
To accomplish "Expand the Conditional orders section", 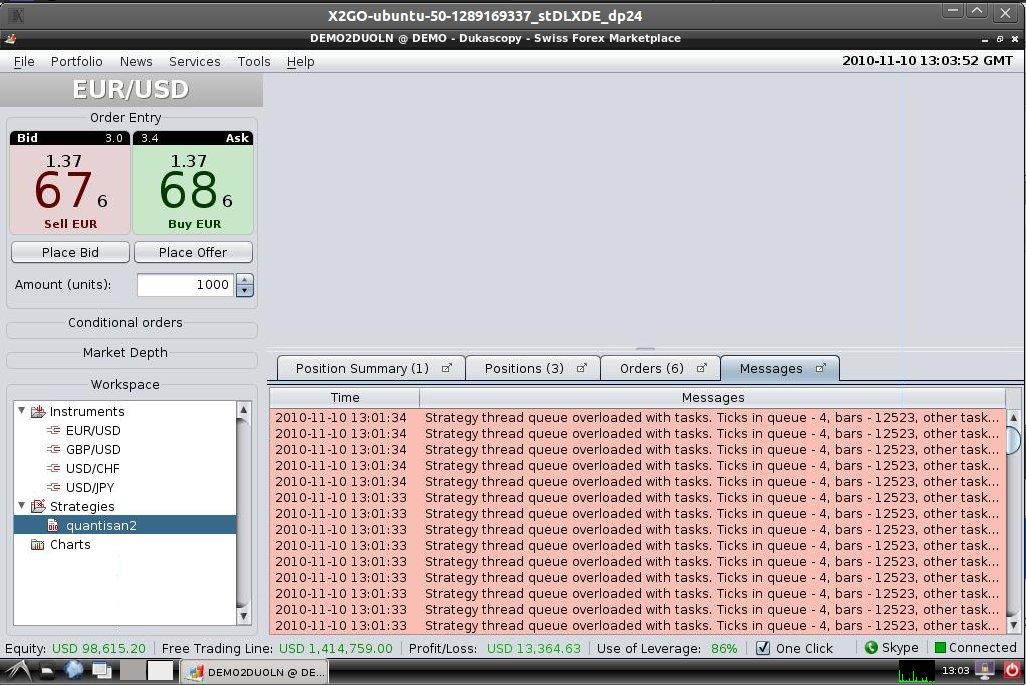I will [x=125, y=323].
